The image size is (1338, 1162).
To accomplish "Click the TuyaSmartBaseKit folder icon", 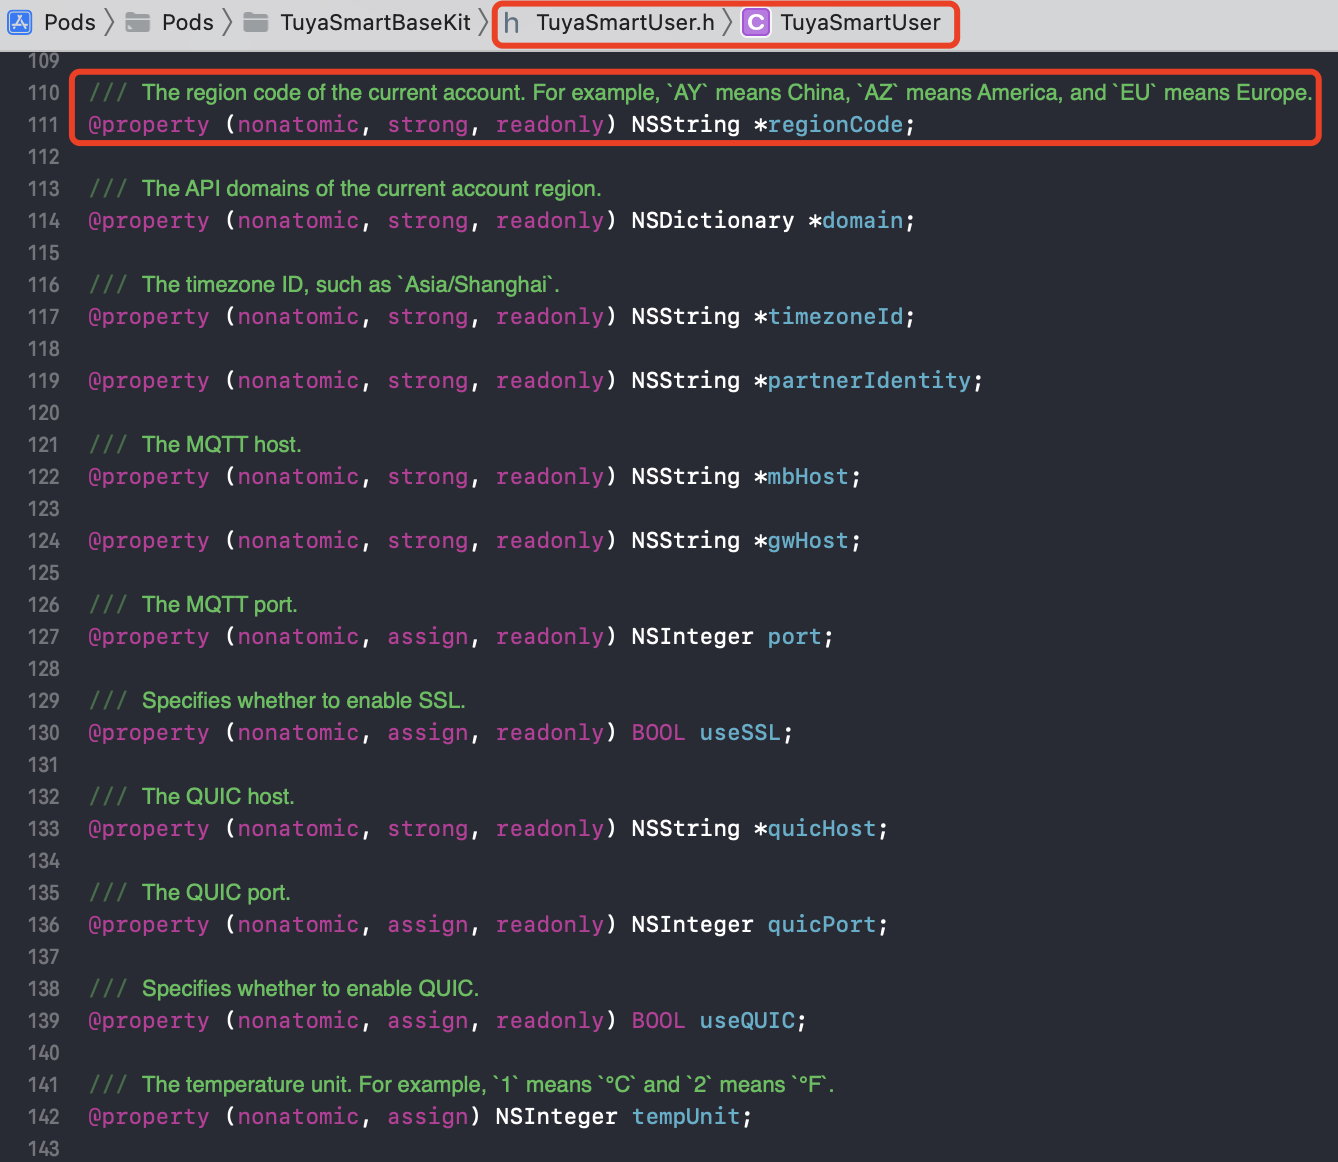I will click(256, 22).
